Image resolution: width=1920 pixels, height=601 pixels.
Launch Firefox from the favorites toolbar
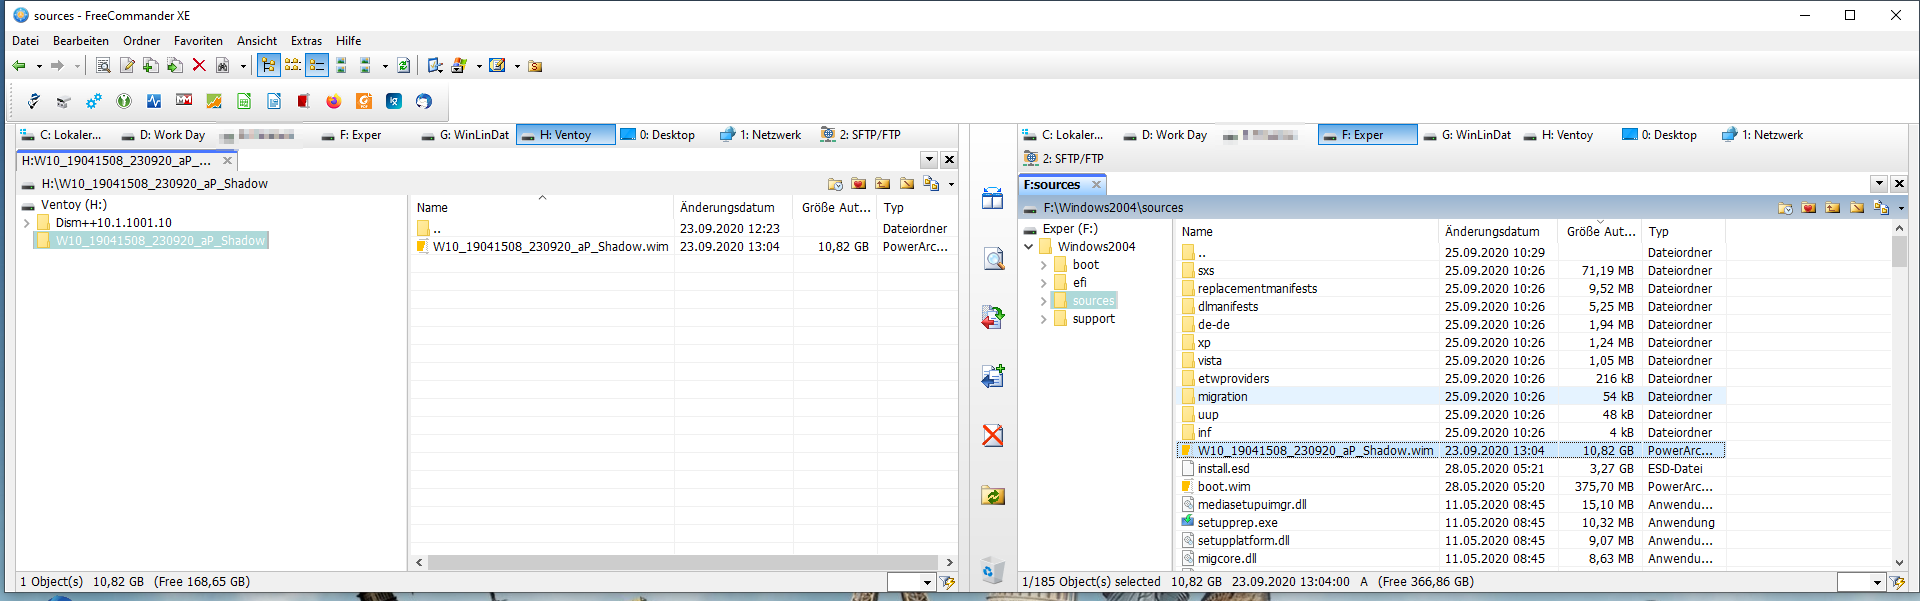334,101
